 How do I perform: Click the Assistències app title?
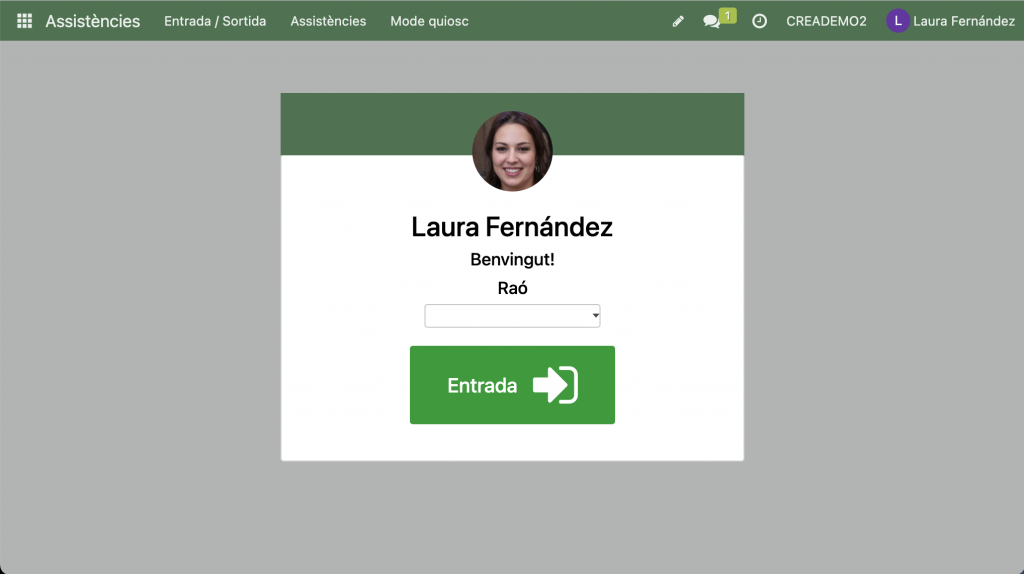93,21
